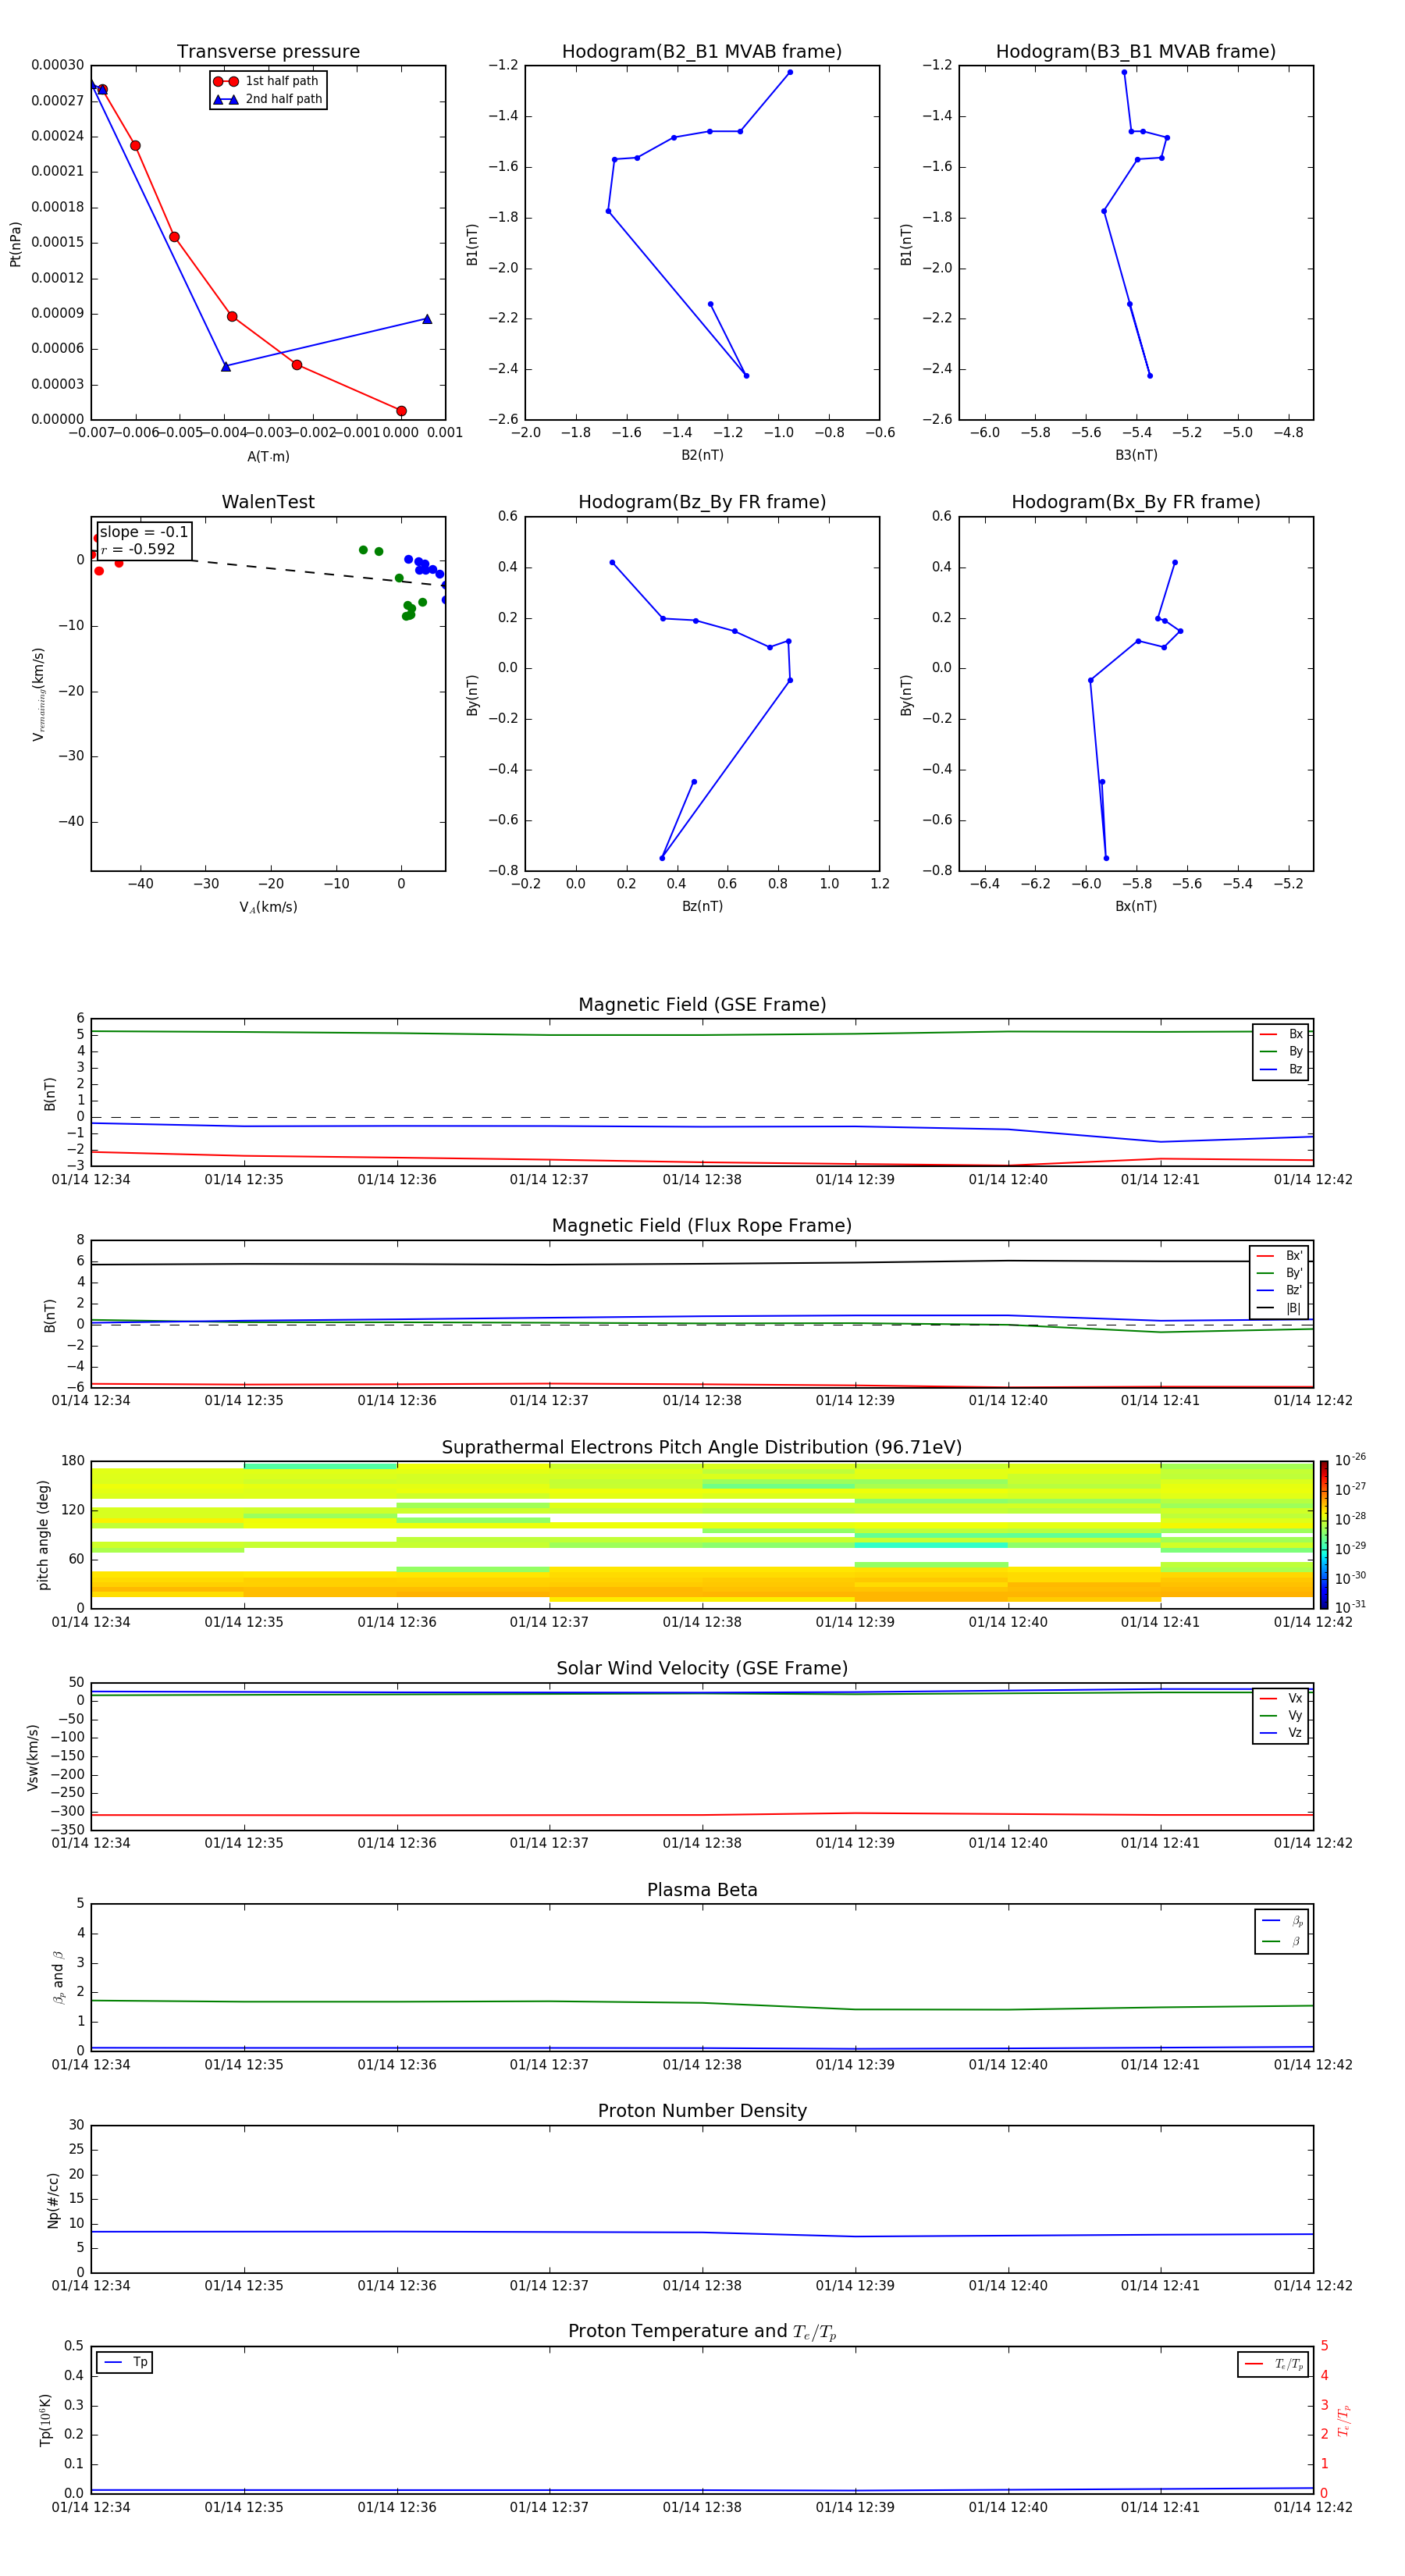Screen dimensions: 1405x2576
Task: Click the '2nd half path' legend entry
Action: pyautogui.click(x=267, y=99)
